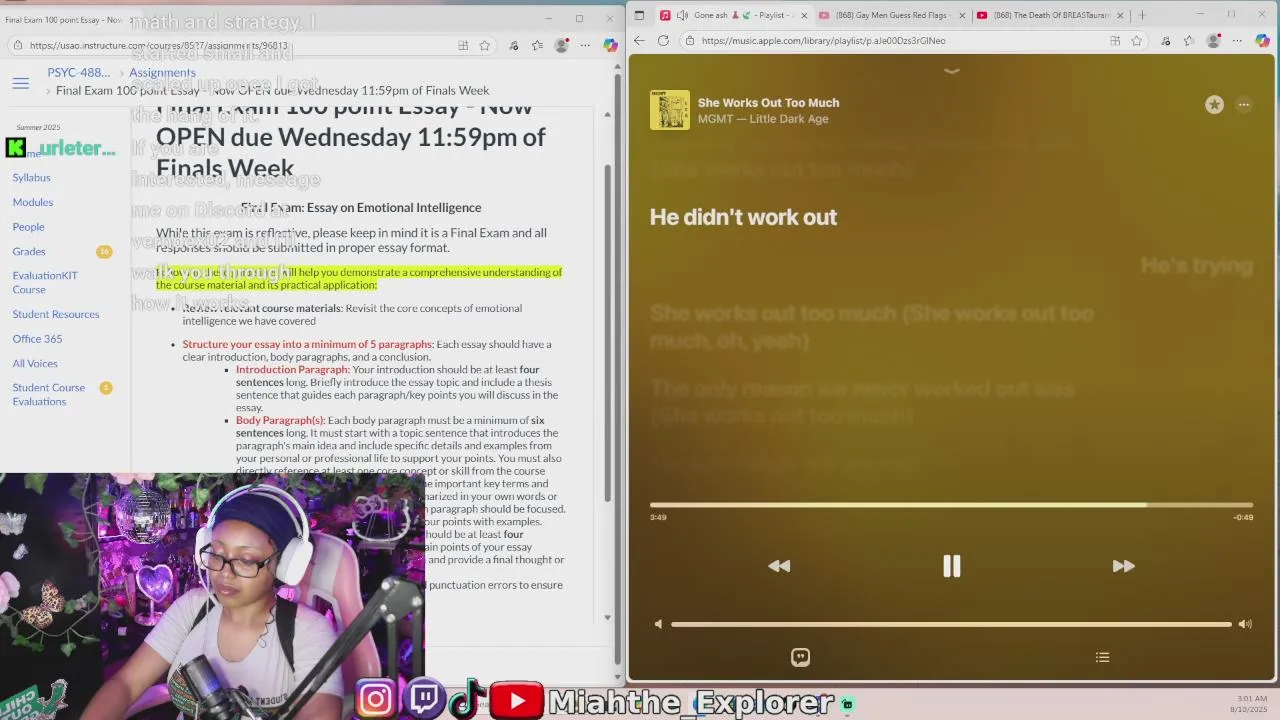Viewport: 1280px width, 720px height.
Task: Close the Gone ash Playlist tab
Action: click(x=805, y=15)
